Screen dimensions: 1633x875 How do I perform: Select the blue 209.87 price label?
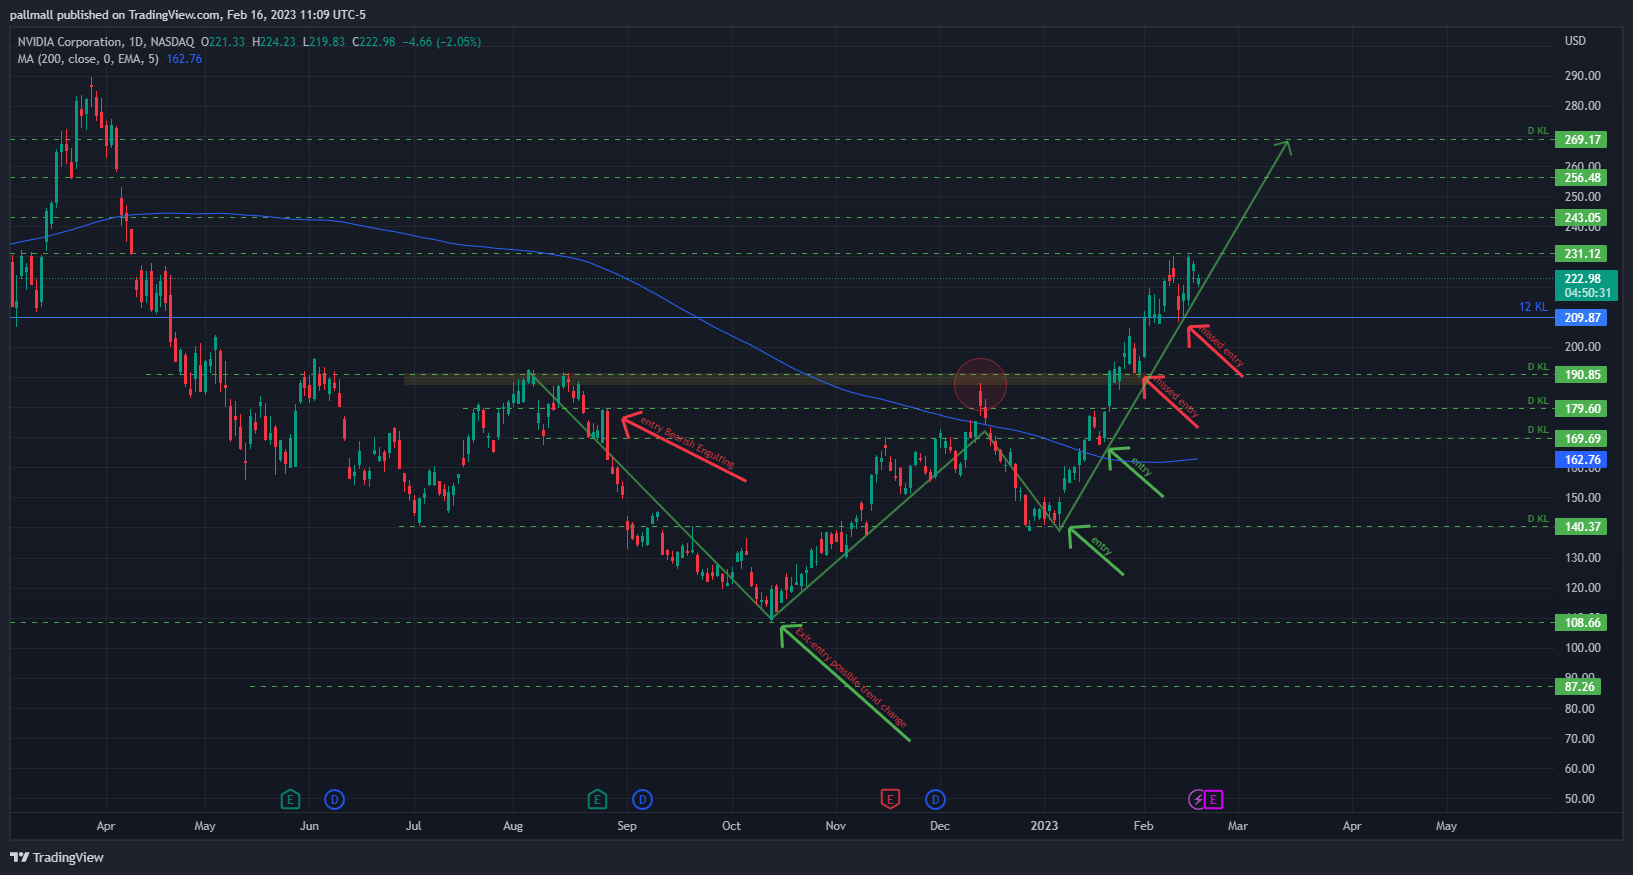click(1583, 318)
